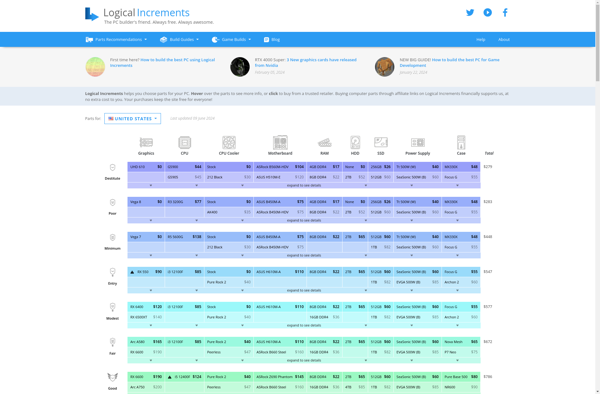The image size is (600, 394).
Task: Click the Case tower column icon
Action: 461,142
